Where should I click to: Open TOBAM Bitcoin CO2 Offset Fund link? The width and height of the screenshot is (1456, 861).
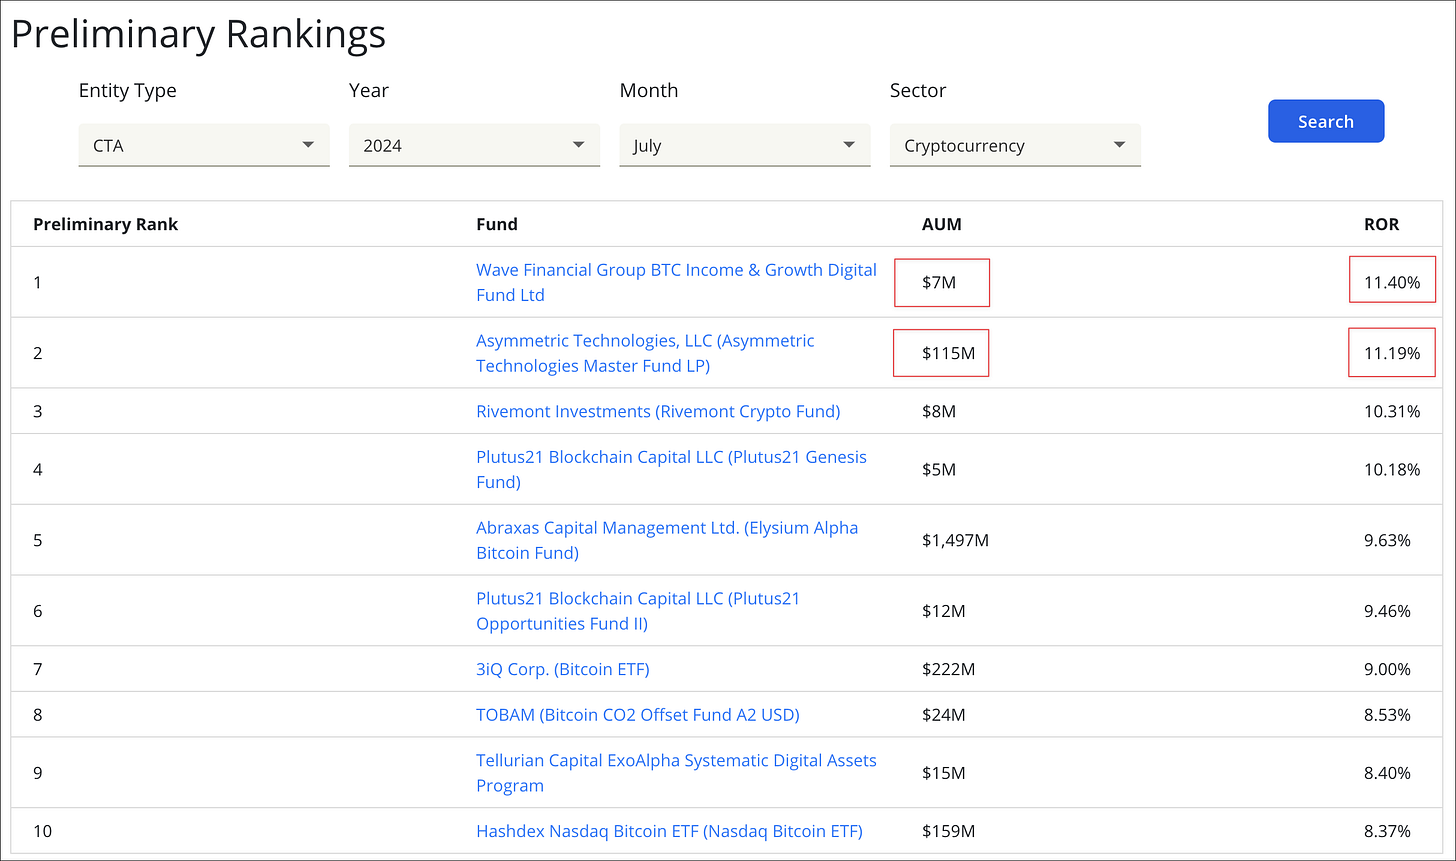point(638,715)
